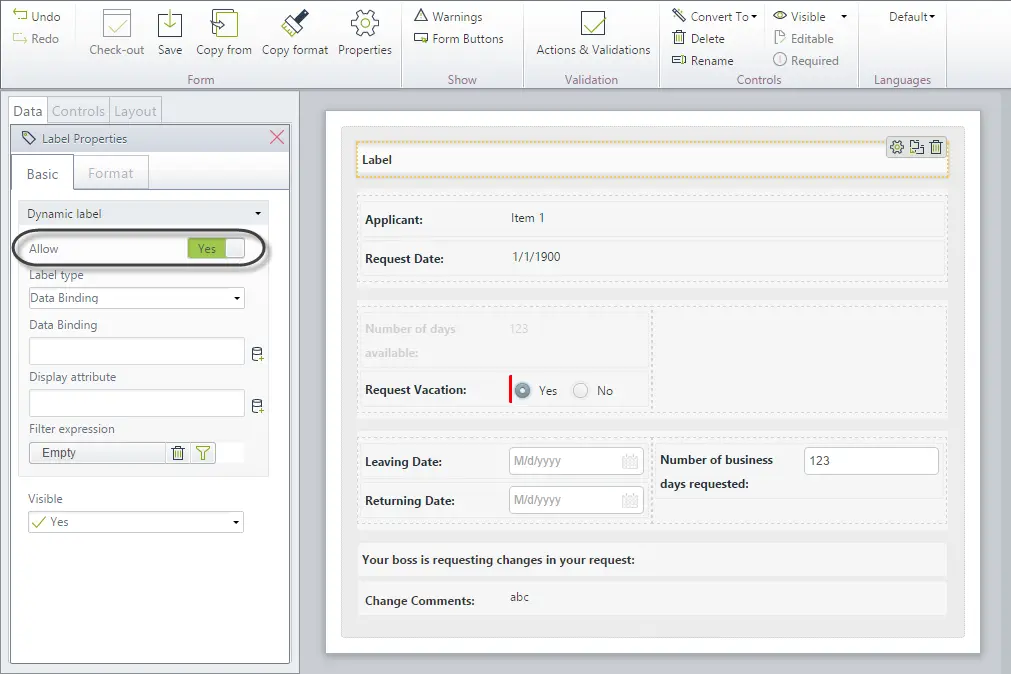This screenshot has height=674, width=1011.
Task: Switch to the Format tab
Action: click(x=111, y=173)
